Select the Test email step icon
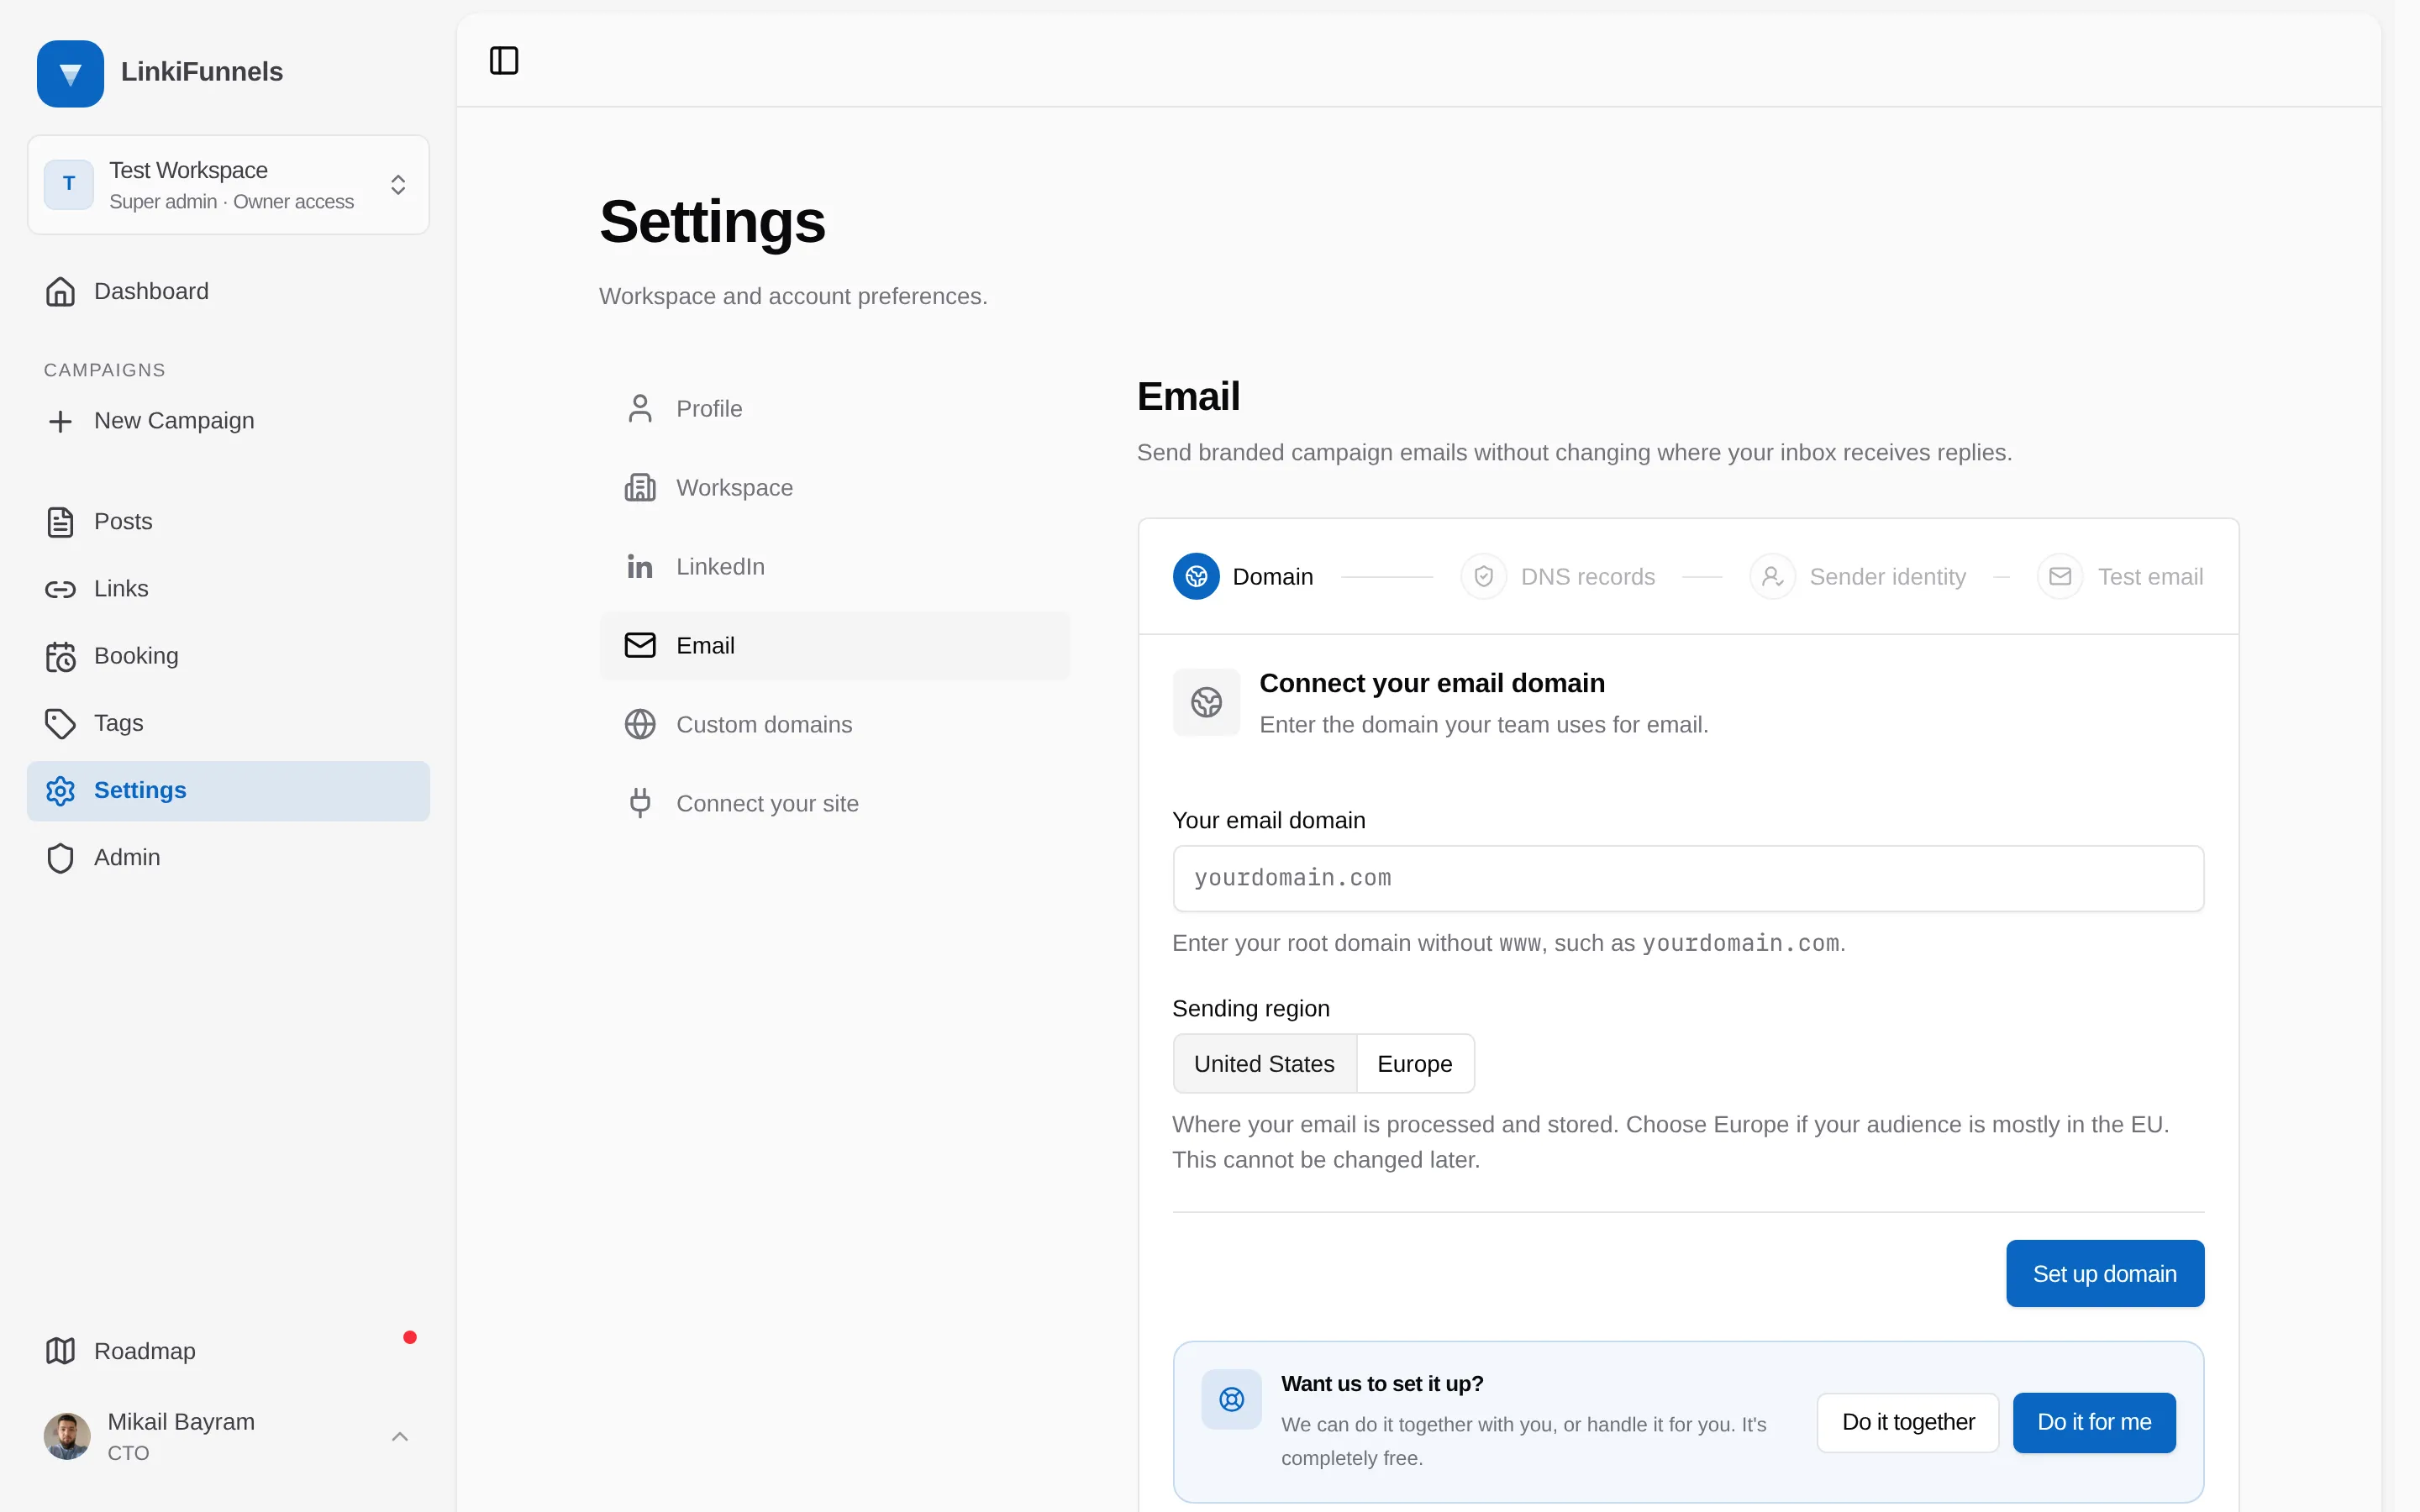 click(x=2060, y=577)
